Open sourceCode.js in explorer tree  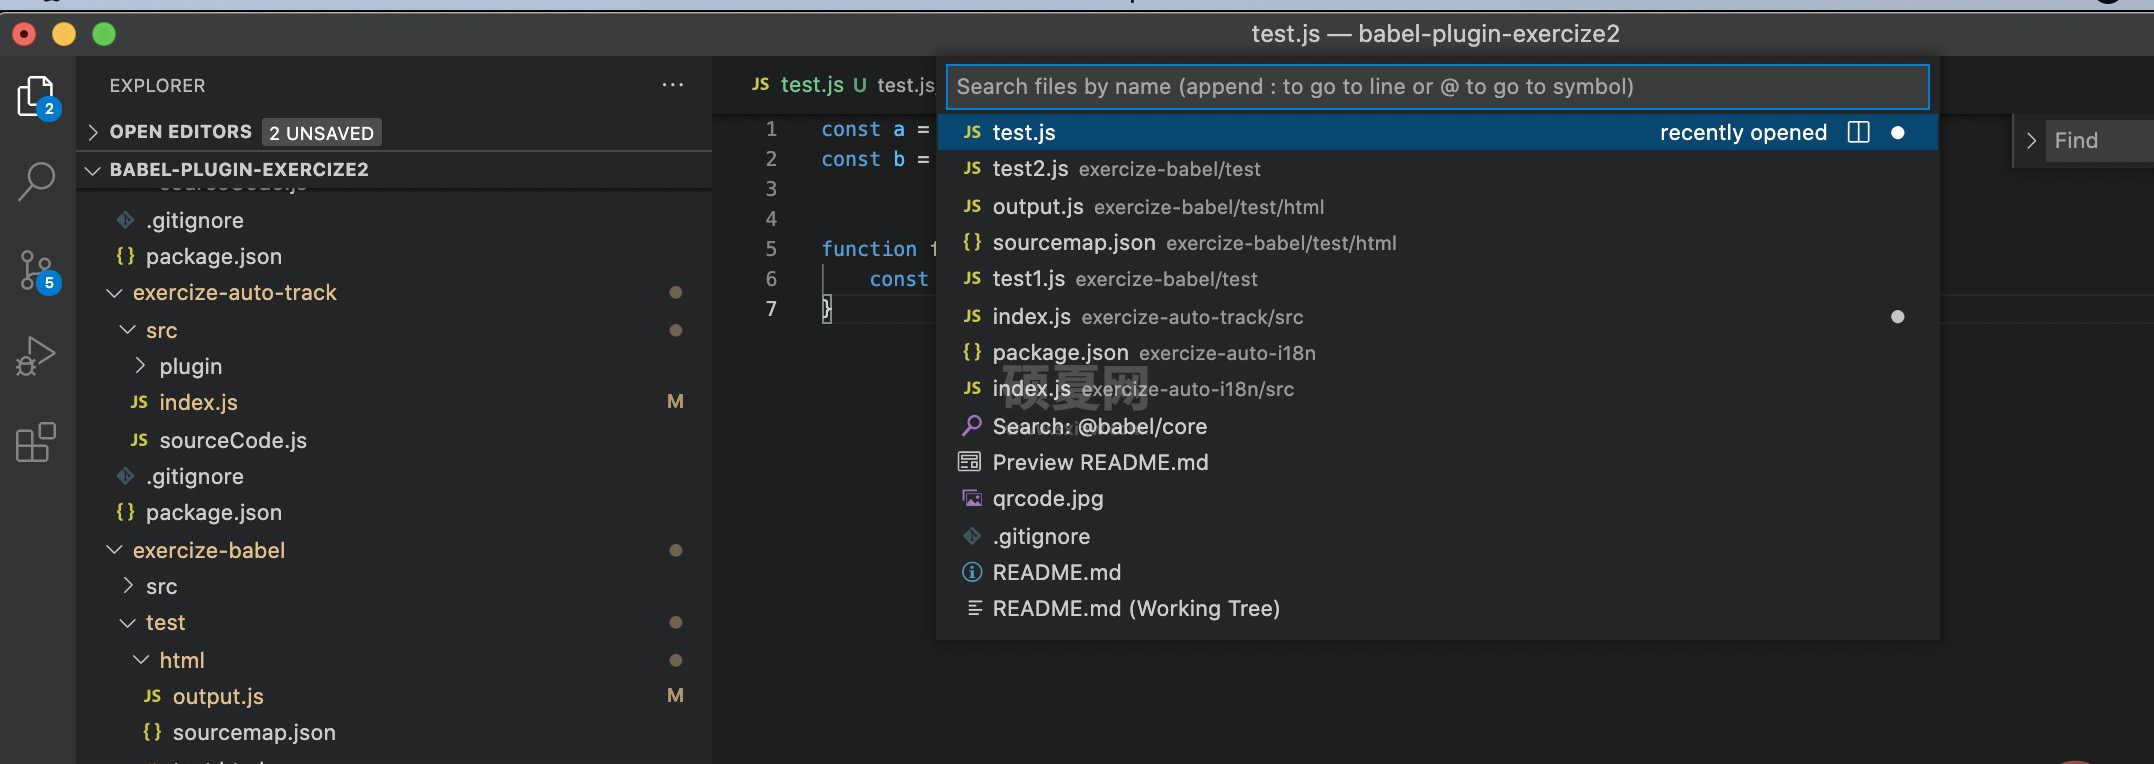[x=233, y=440]
